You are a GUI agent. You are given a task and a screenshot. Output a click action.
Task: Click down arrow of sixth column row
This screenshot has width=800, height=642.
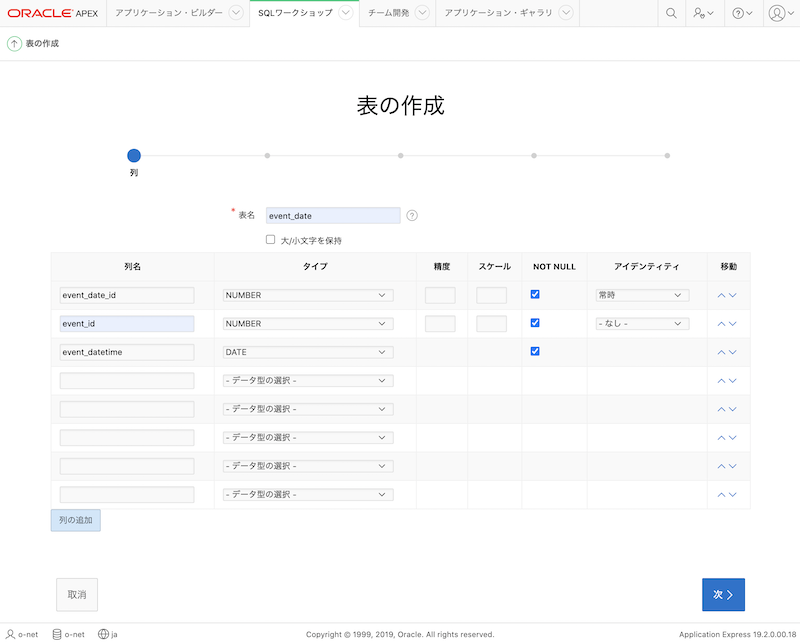pos(733,438)
